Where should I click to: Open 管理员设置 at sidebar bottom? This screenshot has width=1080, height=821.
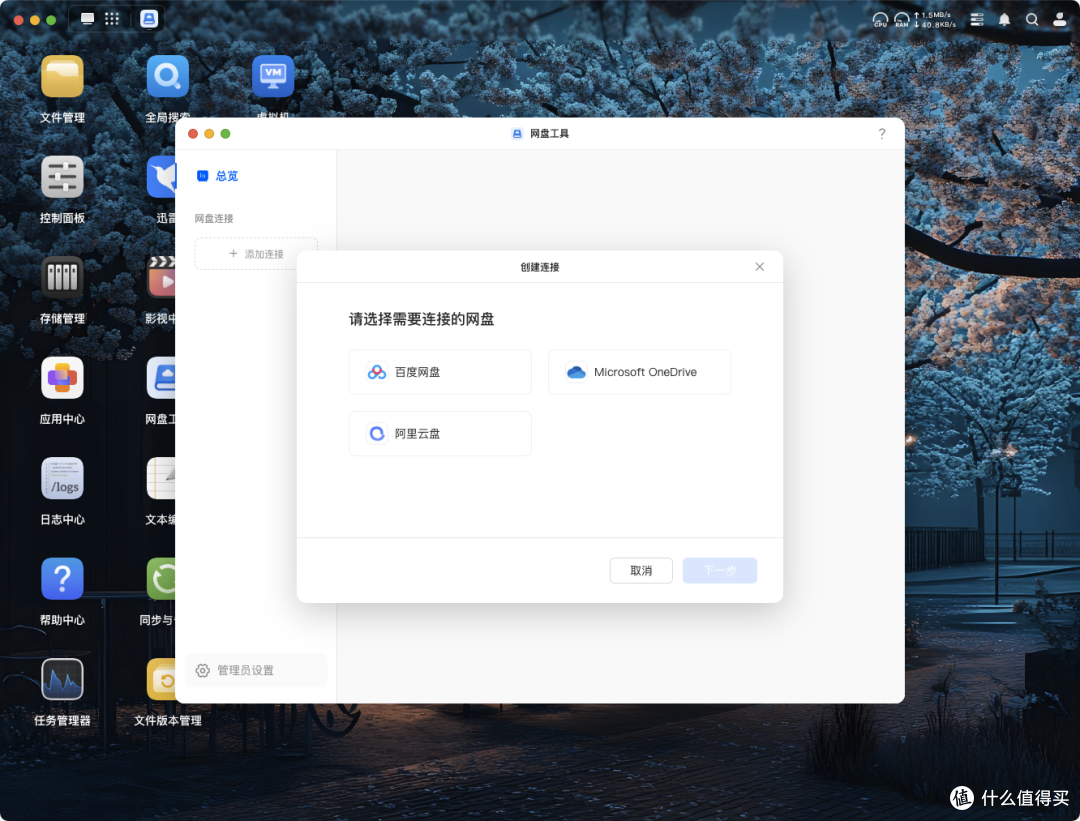coord(256,670)
